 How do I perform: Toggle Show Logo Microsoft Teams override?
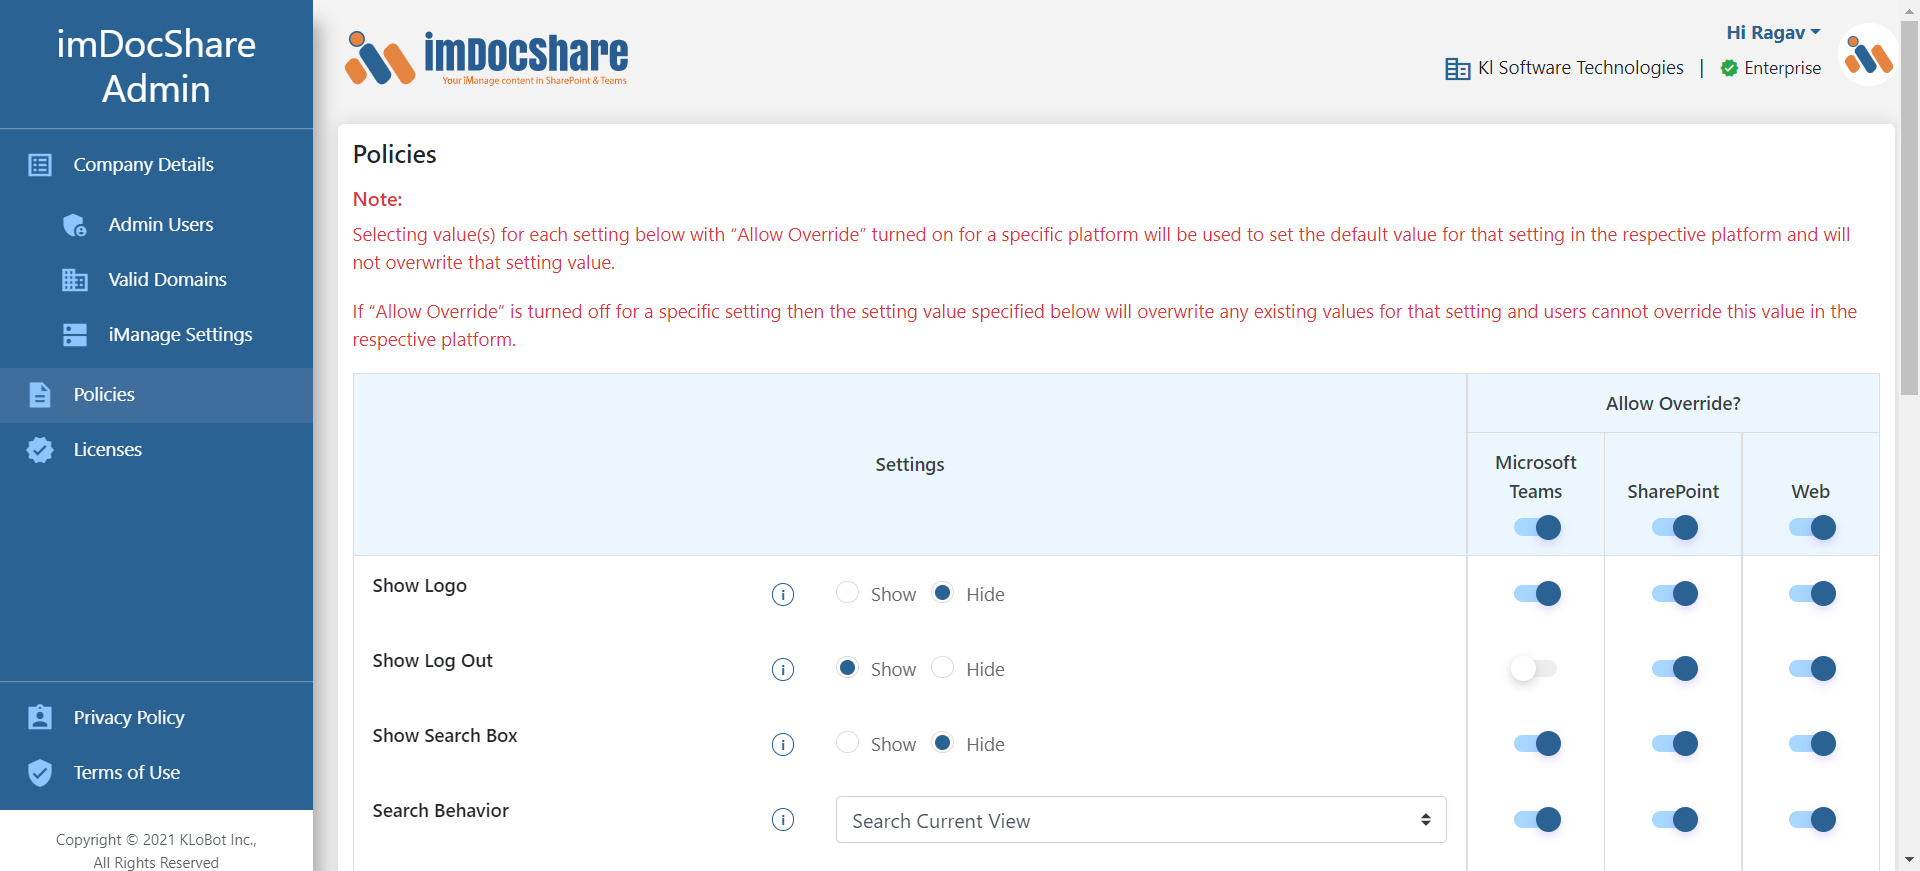click(1536, 594)
